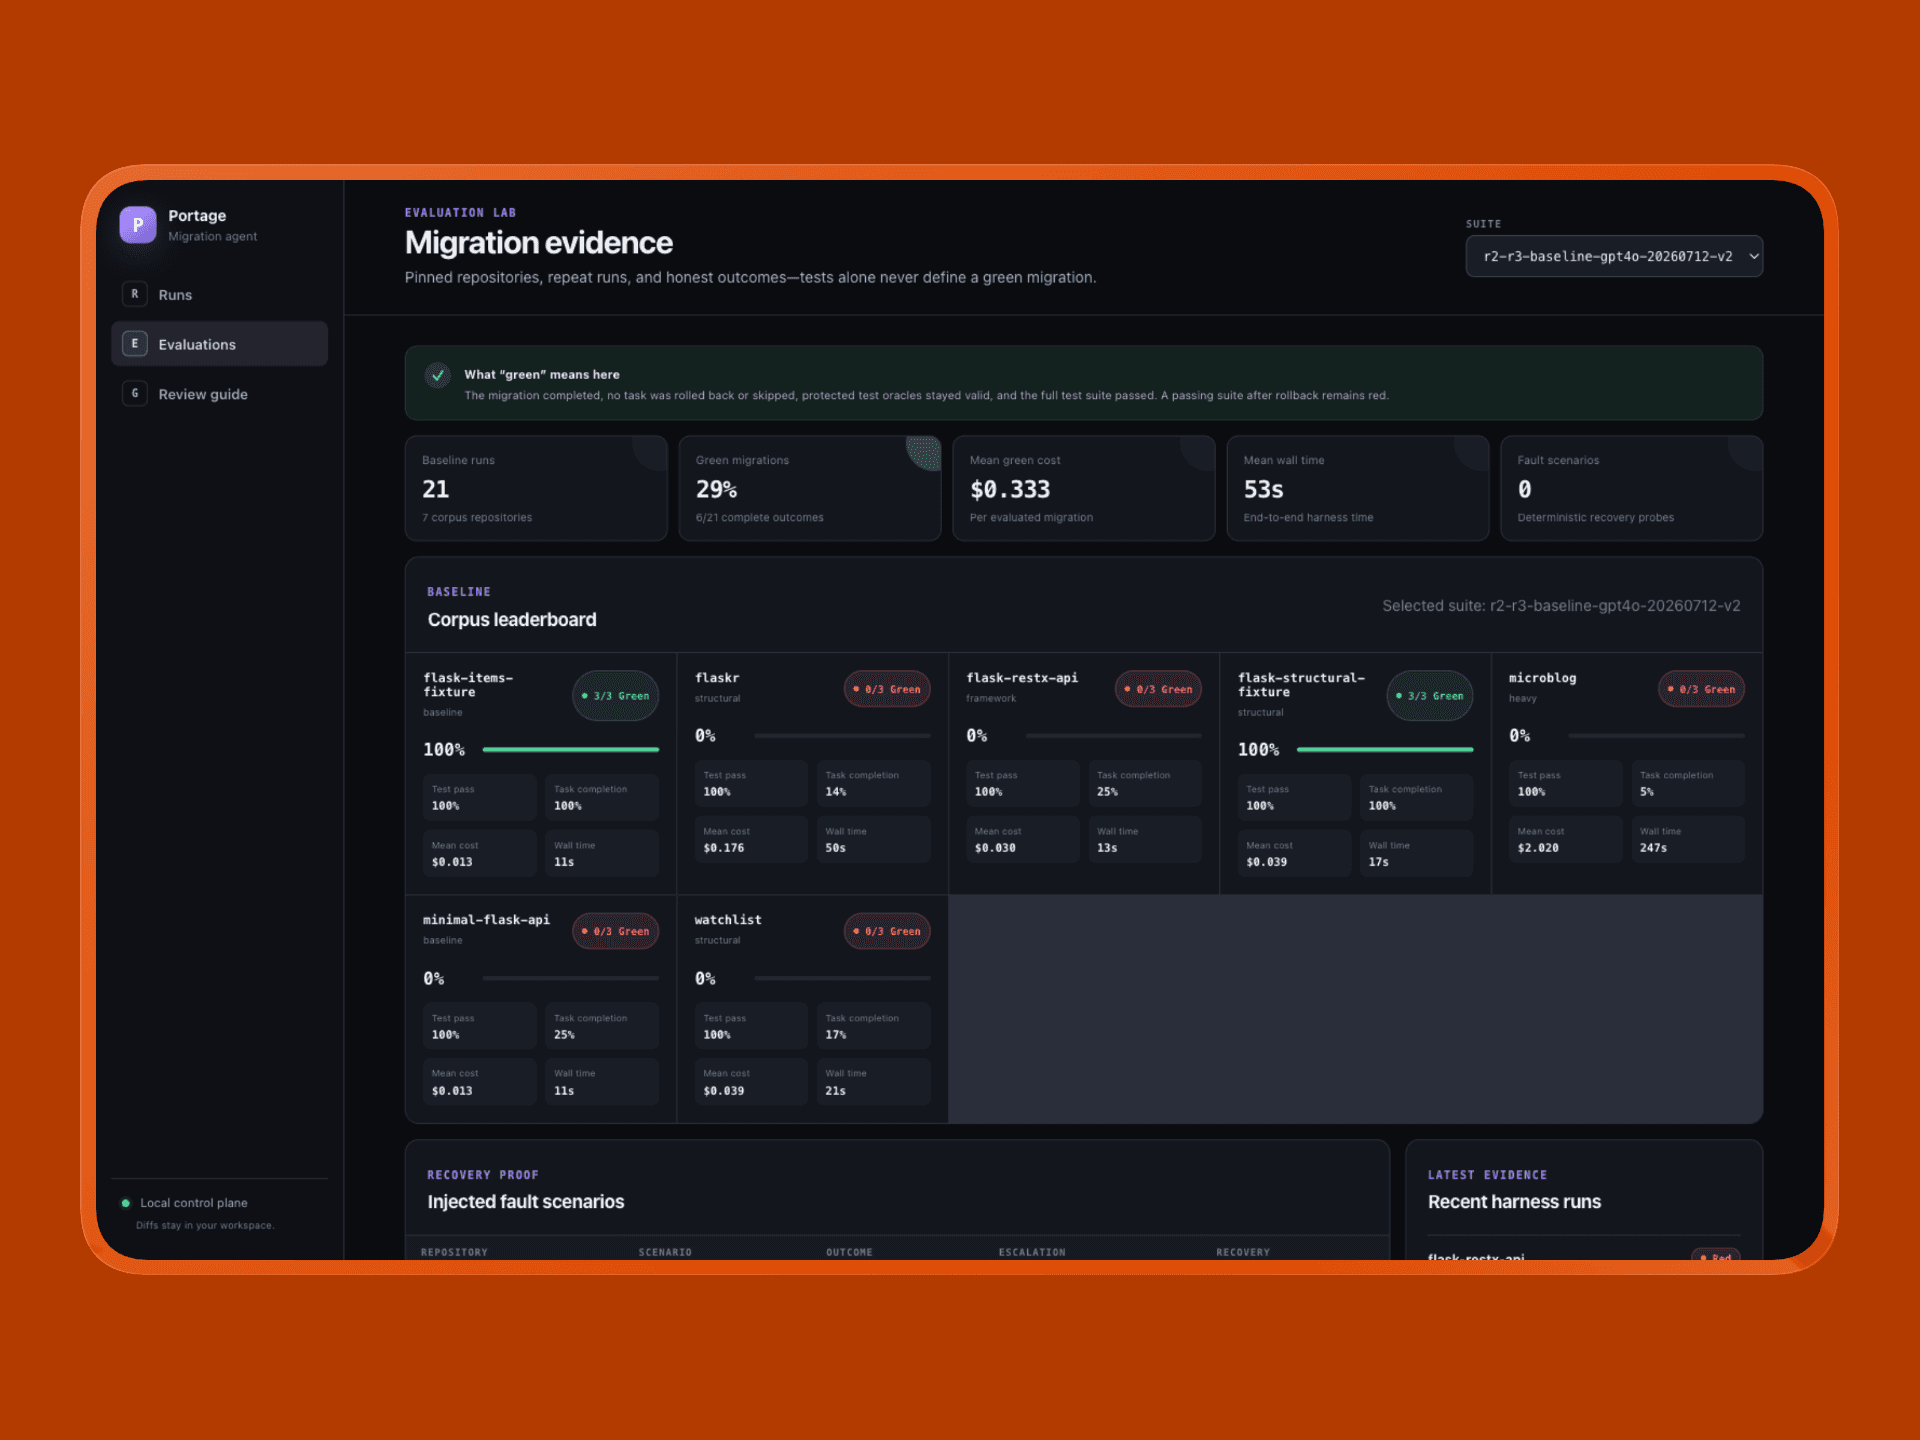Click the green checkmark icon in the notice
Screen dimensions: 1920x1440
[x=437, y=375]
